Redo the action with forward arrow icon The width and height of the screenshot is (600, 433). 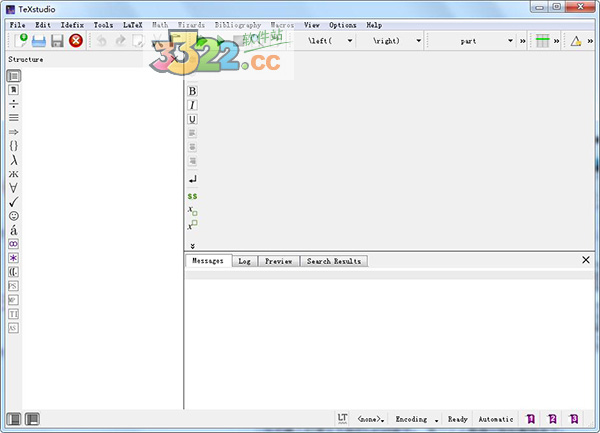coord(120,41)
